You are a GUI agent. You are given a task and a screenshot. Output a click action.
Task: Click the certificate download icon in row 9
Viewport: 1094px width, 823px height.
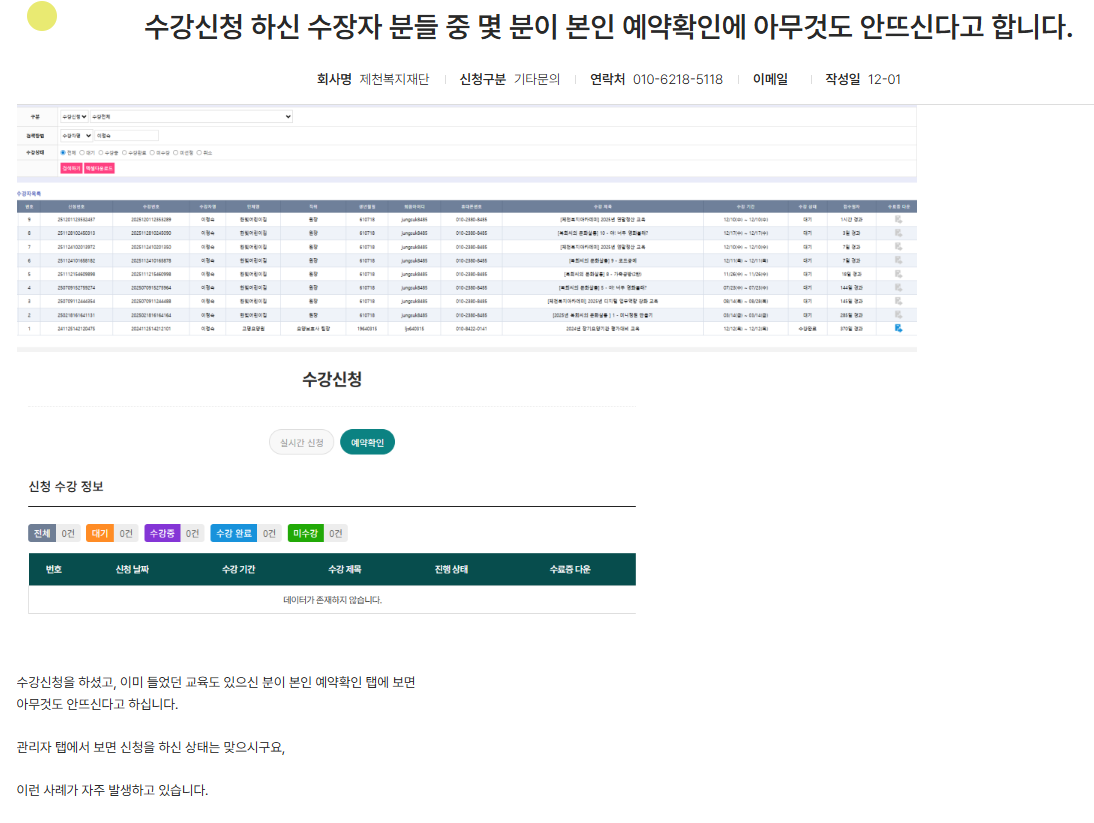coord(899,219)
